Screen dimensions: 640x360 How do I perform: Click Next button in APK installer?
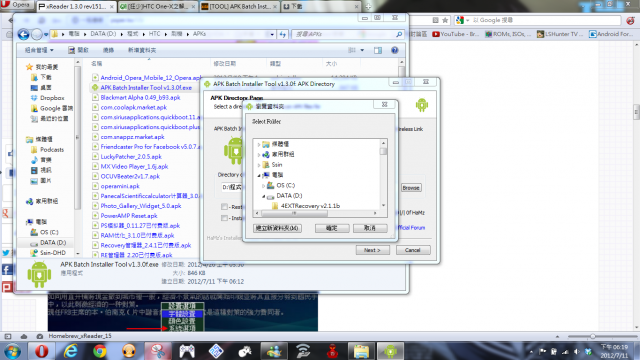[x=372, y=250]
